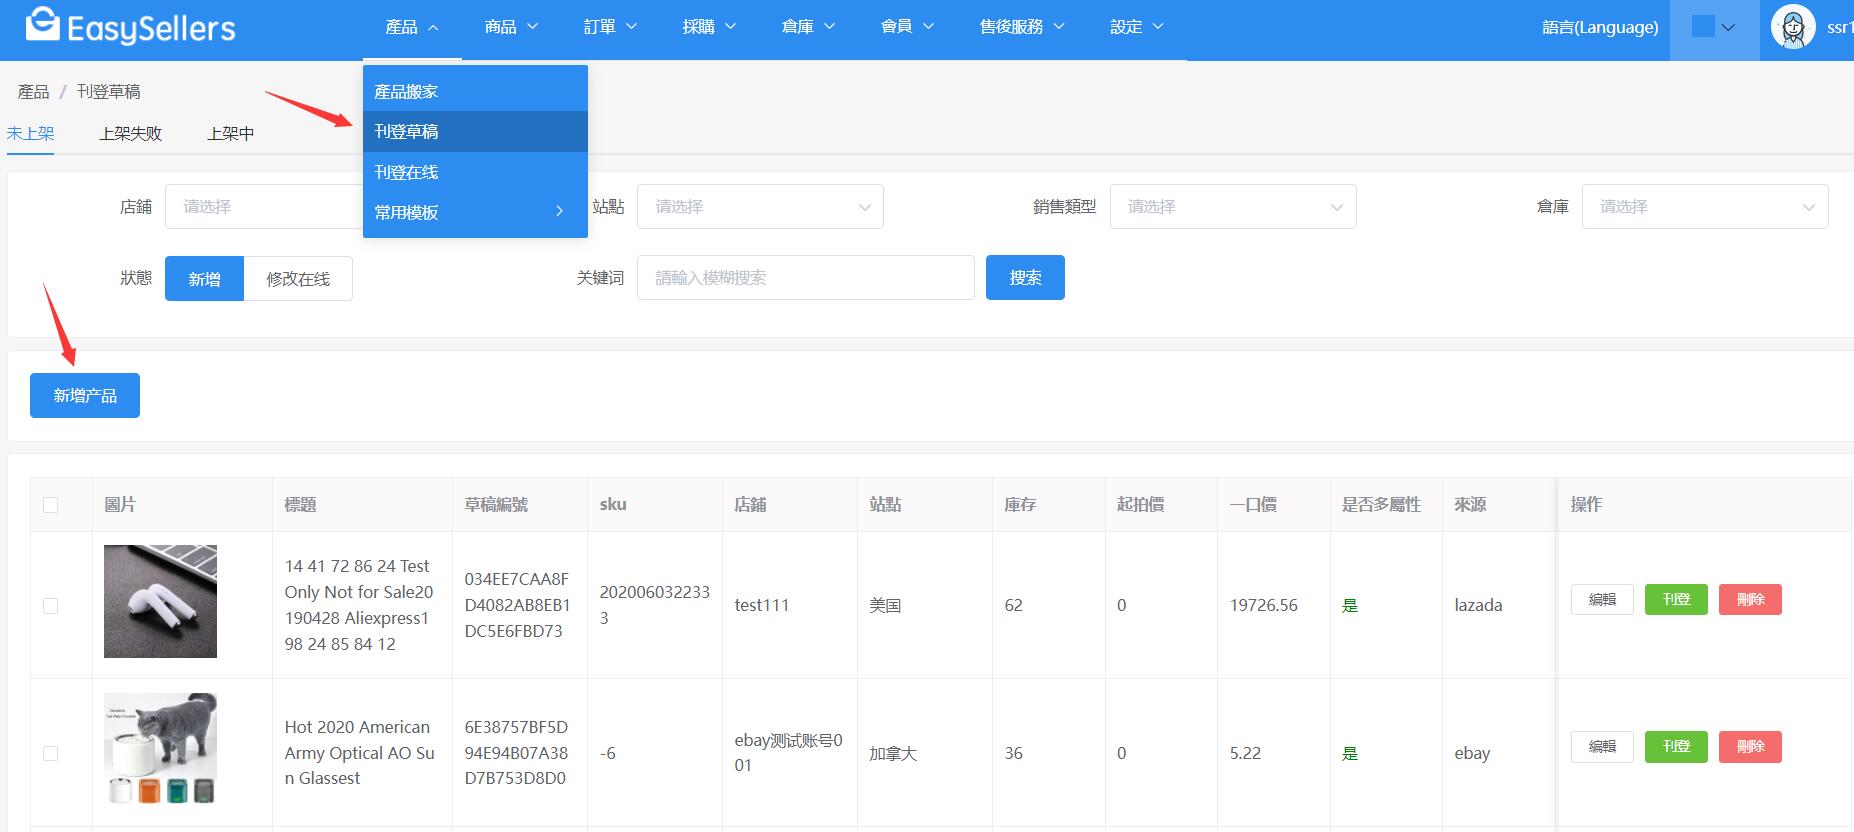Click red 删除 for the lazada row

(1750, 599)
